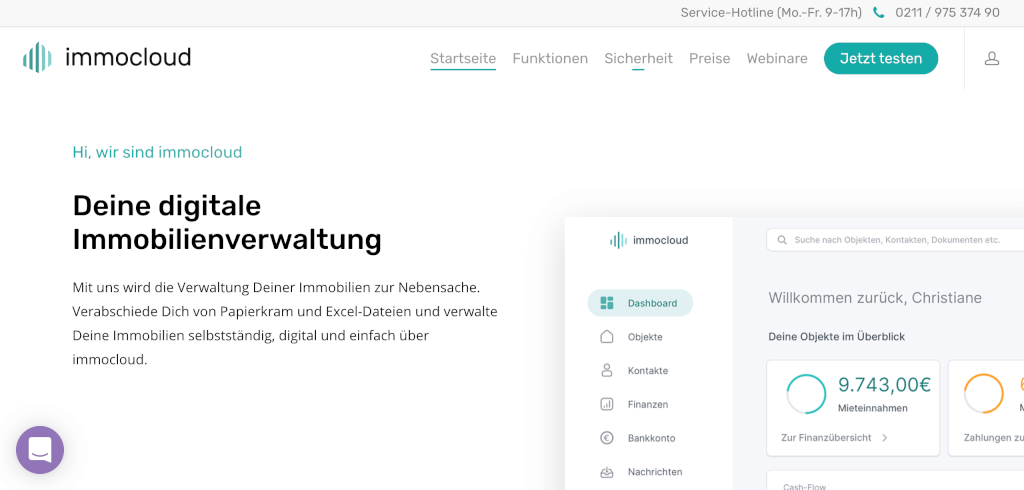This screenshot has width=1024, height=490.
Task: Click the orange progress ring
Action: tap(984, 394)
